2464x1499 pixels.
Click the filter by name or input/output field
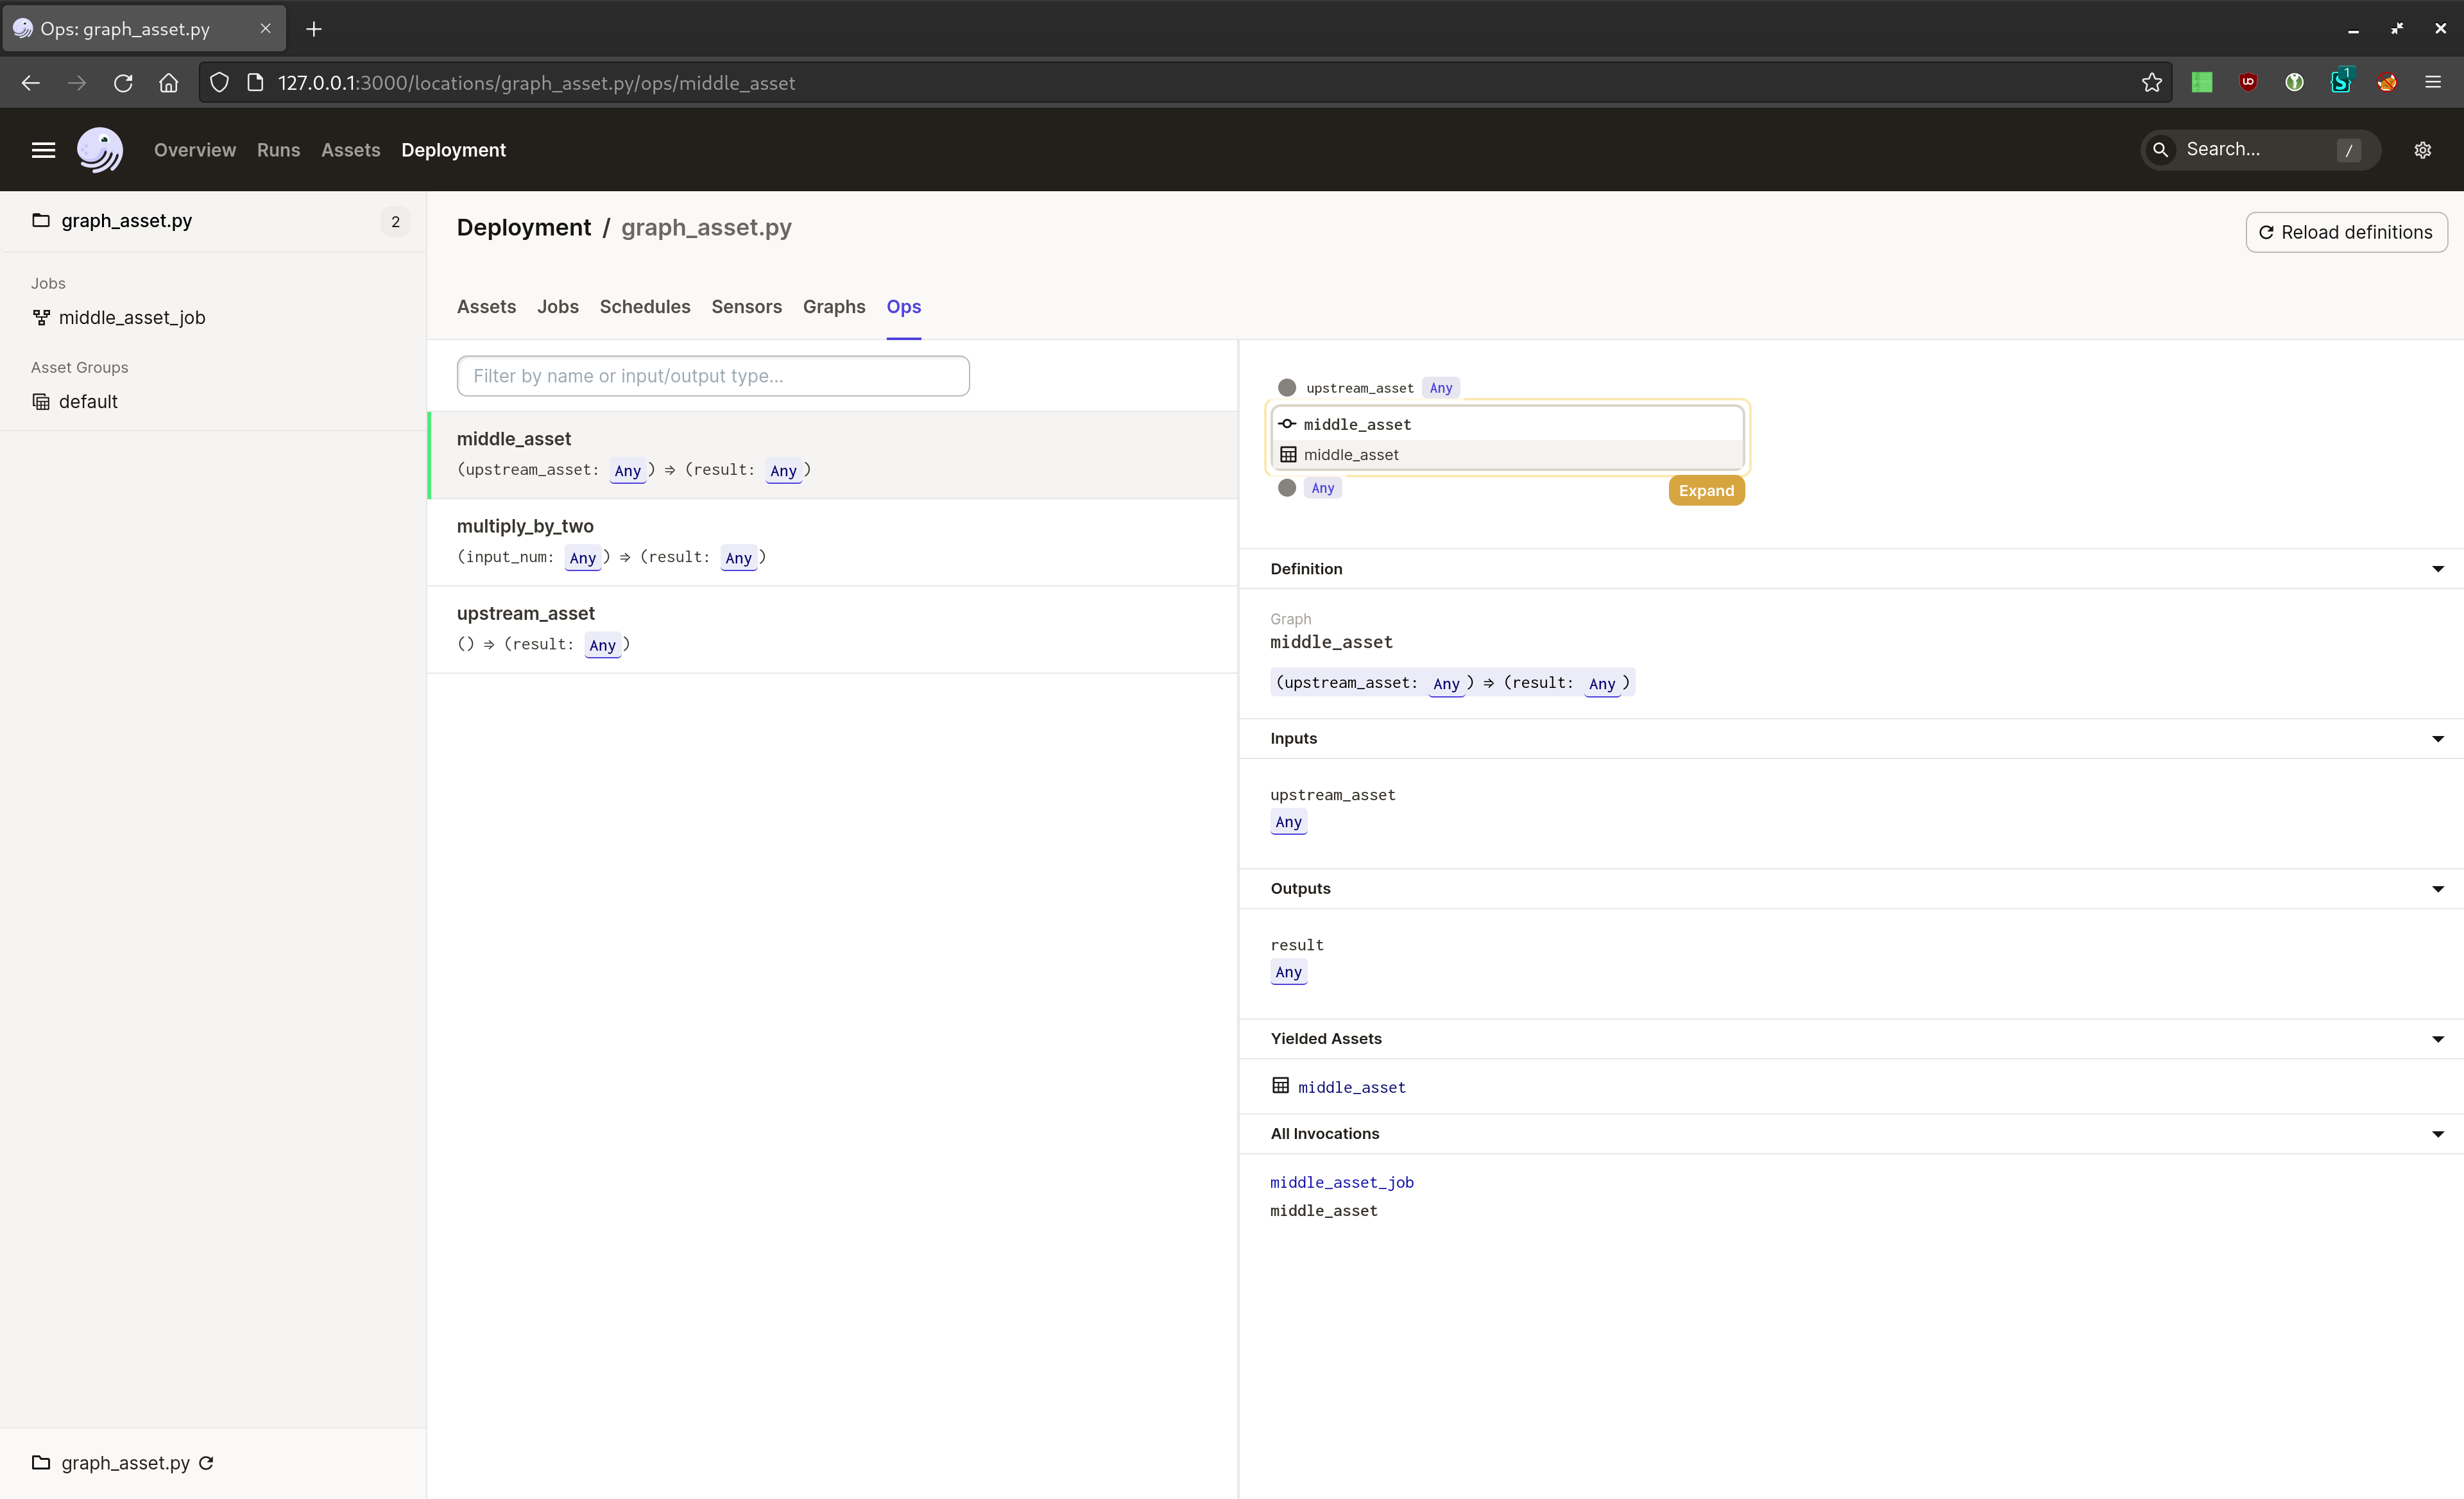[713, 376]
